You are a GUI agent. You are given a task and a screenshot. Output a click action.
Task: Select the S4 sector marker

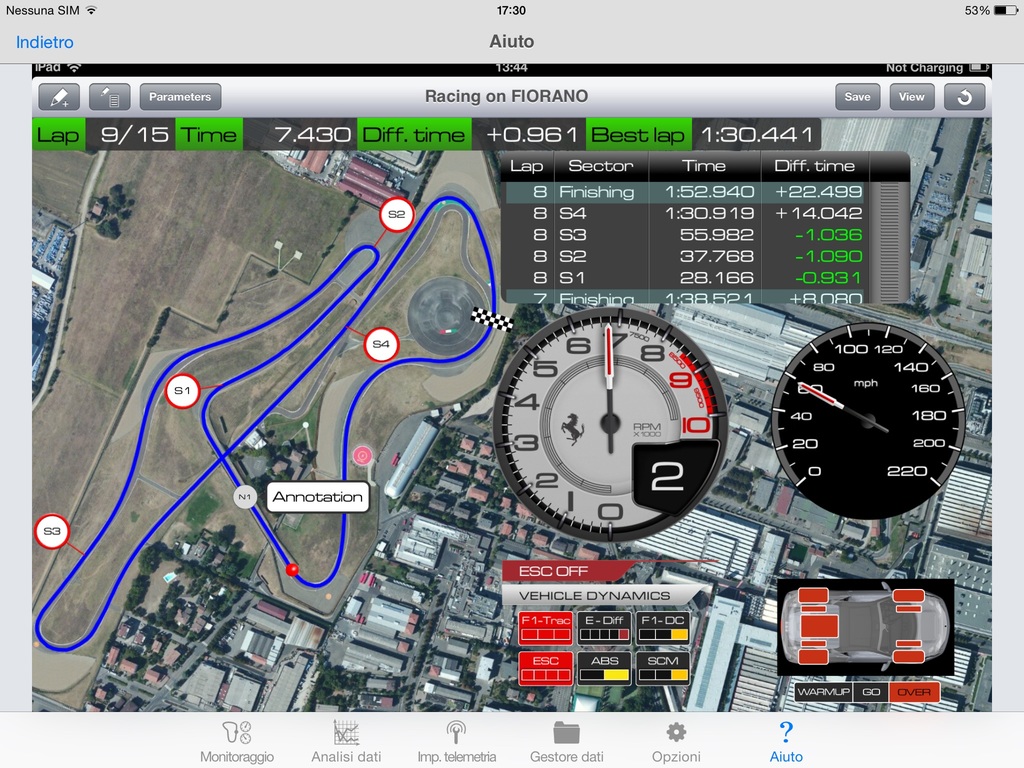pos(381,344)
